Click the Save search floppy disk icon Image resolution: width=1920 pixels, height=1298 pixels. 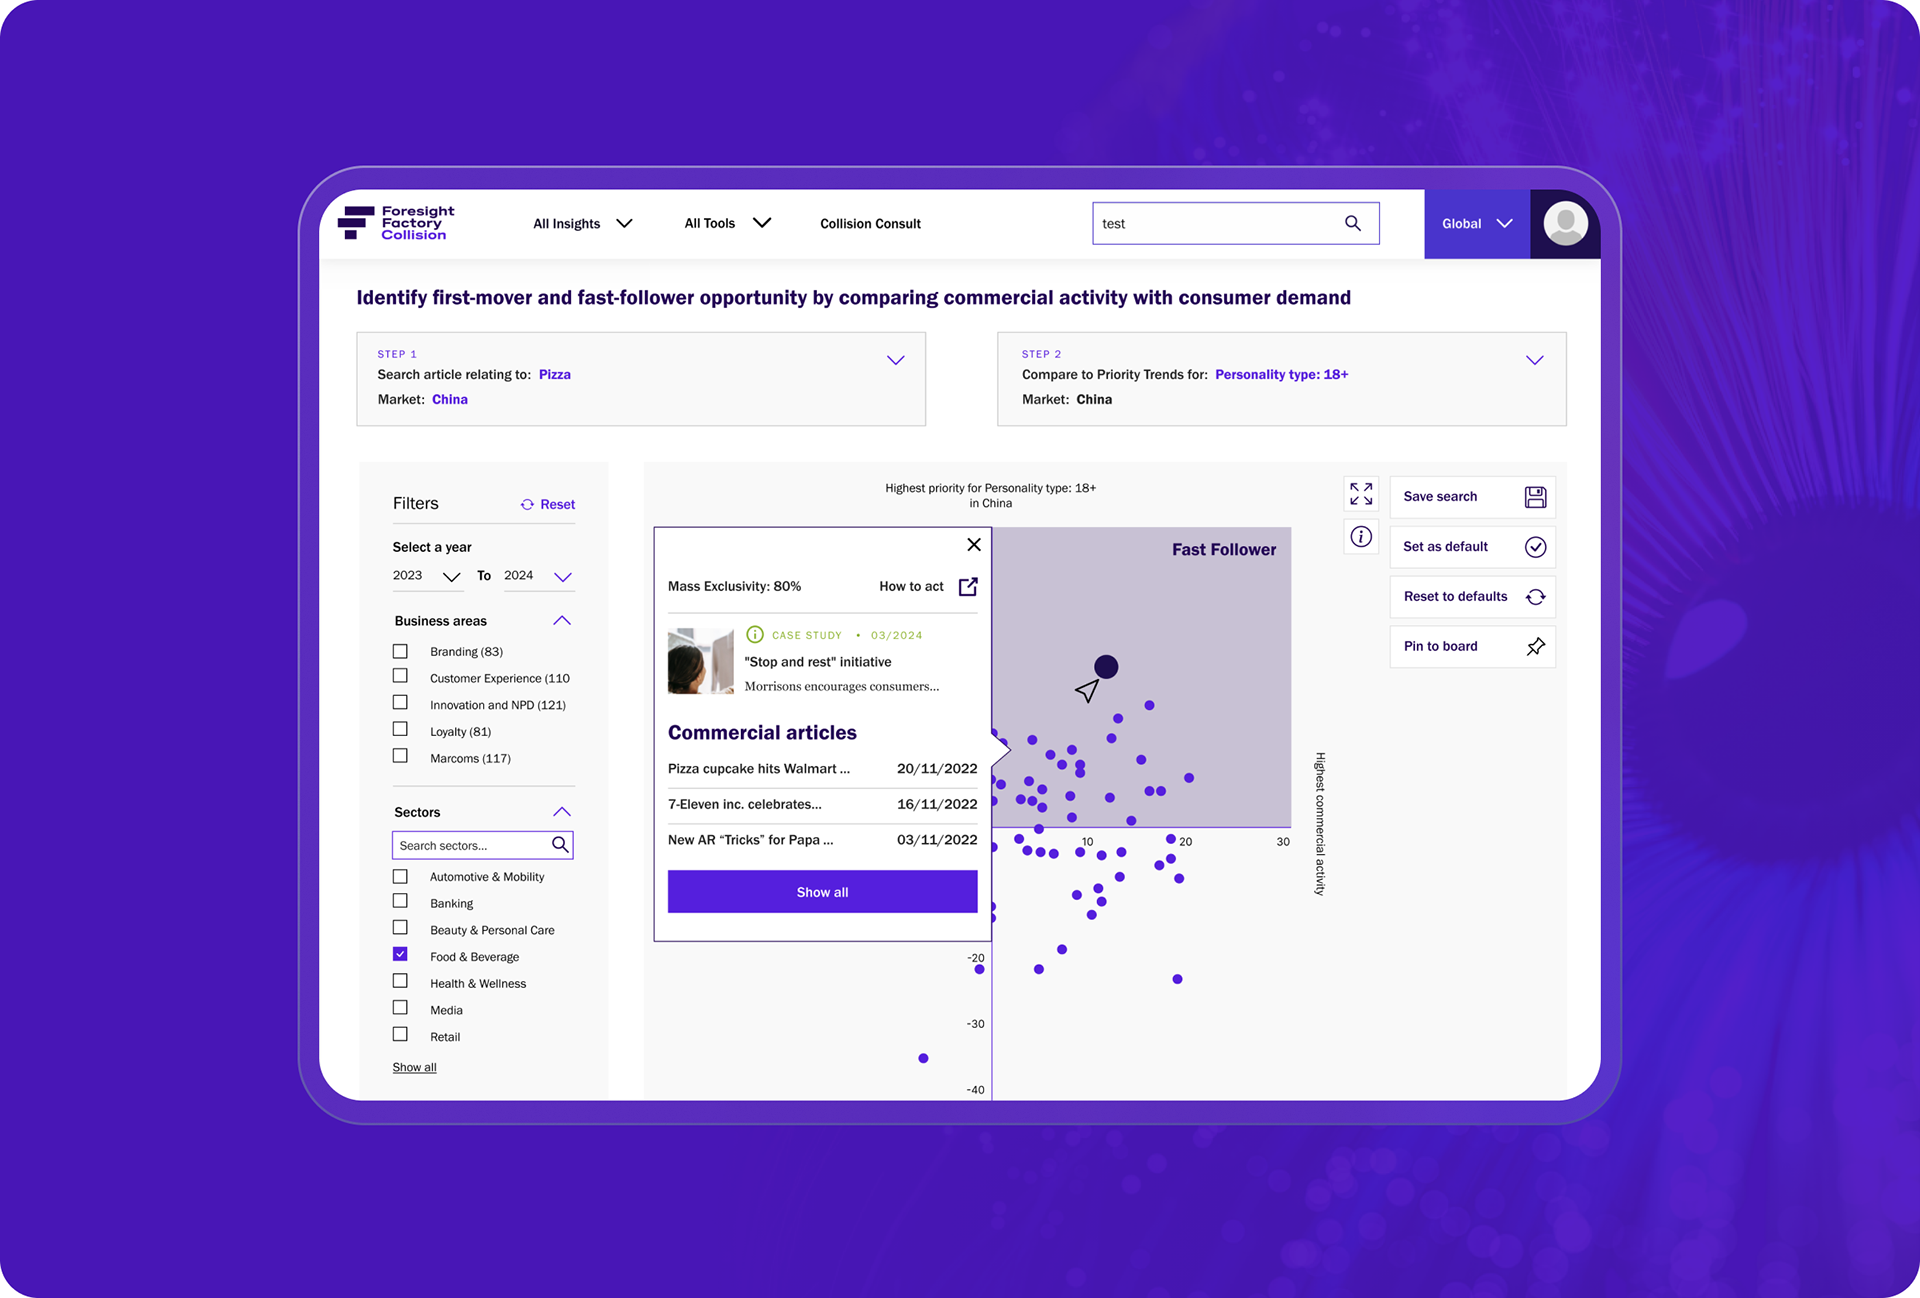[1536, 497]
